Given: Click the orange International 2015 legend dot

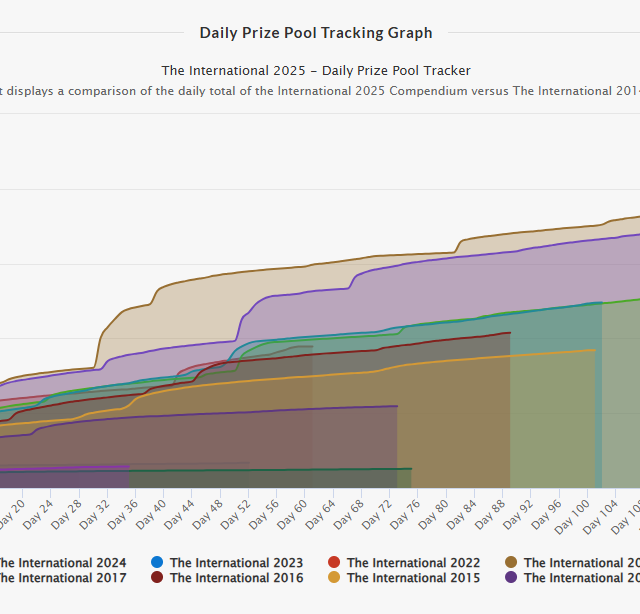Looking at the screenshot, I should 334,578.
